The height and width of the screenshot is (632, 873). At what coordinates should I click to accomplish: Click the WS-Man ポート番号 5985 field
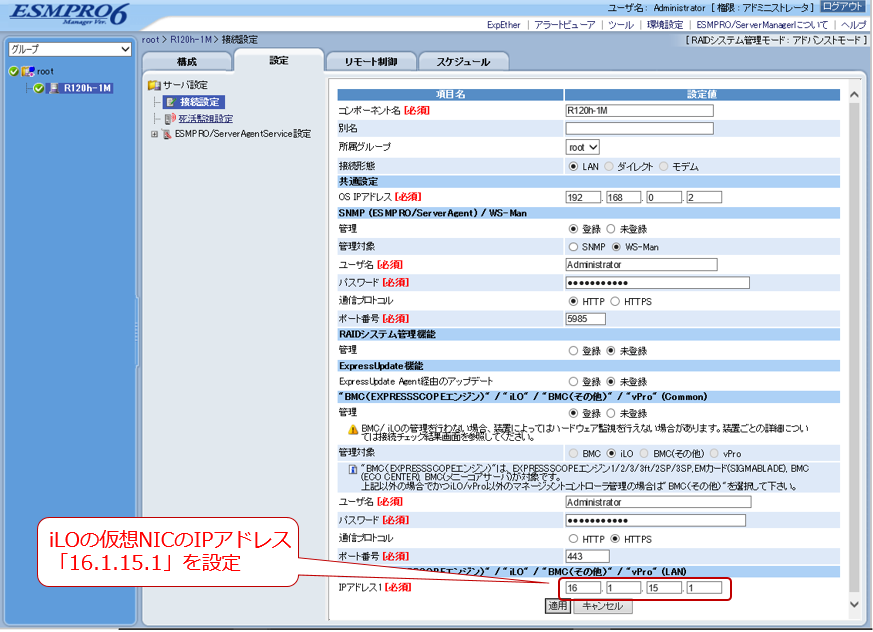[585, 319]
